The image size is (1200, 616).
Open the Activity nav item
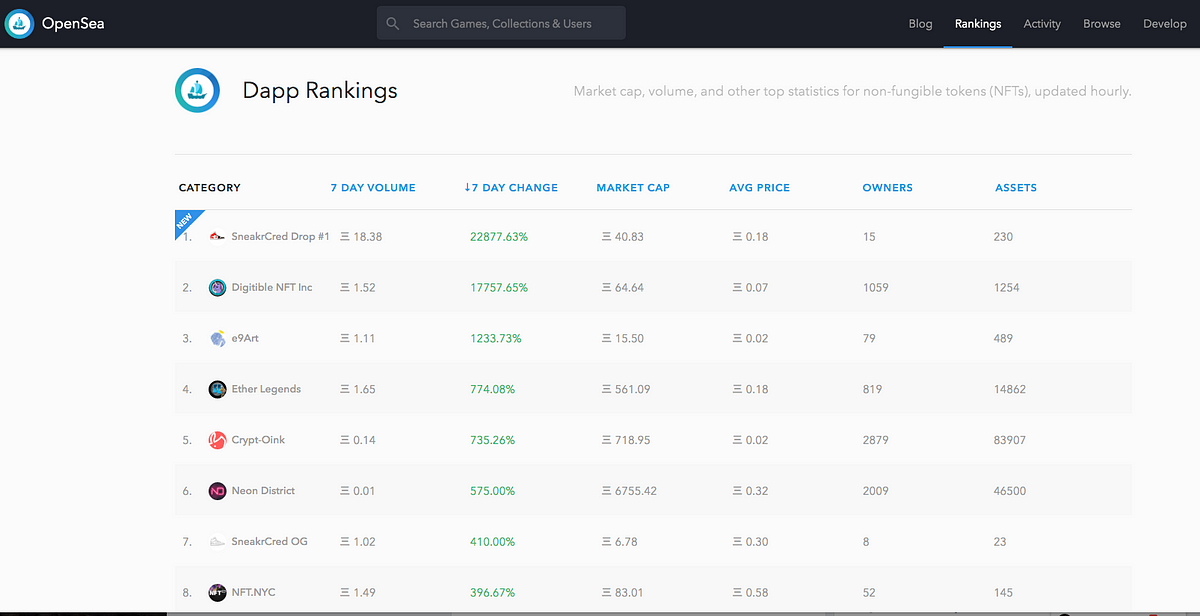(x=1042, y=24)
